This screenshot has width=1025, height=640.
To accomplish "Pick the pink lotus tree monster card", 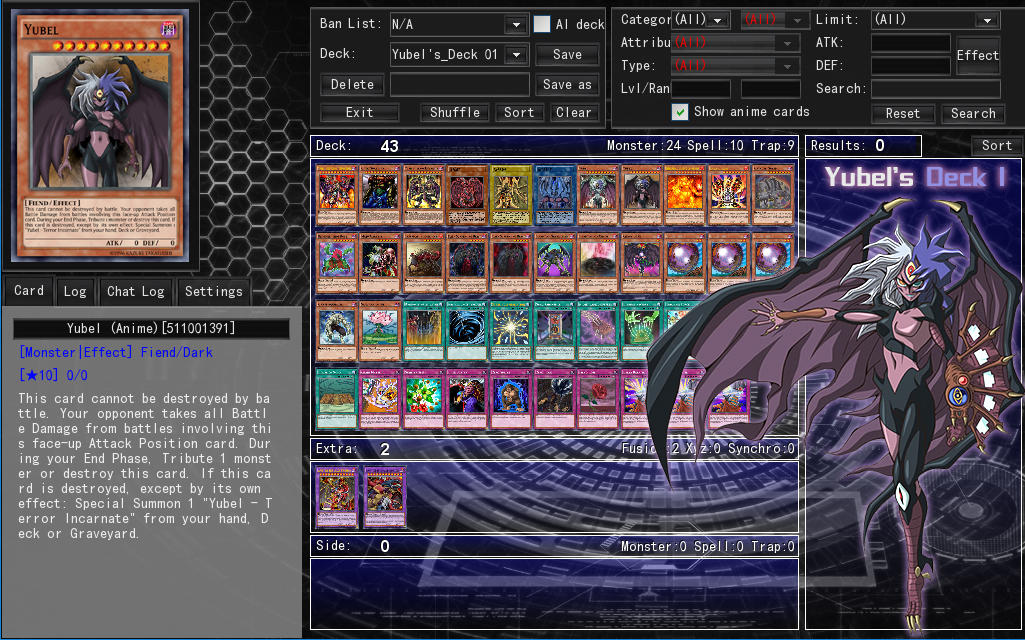I will (380, 331).
